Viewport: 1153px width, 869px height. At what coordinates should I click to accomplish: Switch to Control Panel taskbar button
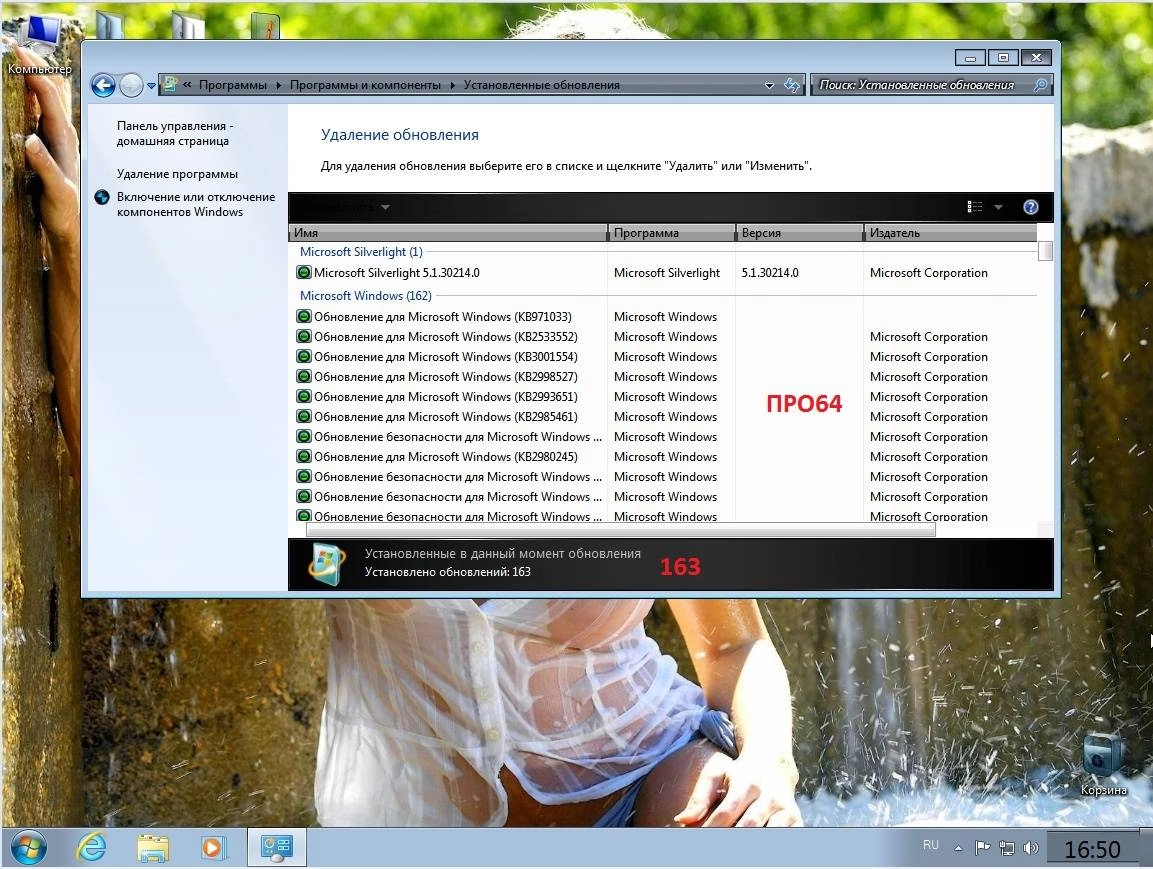pos(276,848)
